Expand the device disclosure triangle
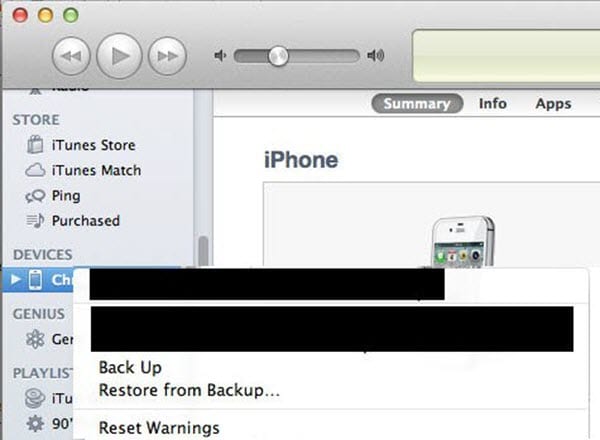The image size is (600, 440). [x=16, y=280]
